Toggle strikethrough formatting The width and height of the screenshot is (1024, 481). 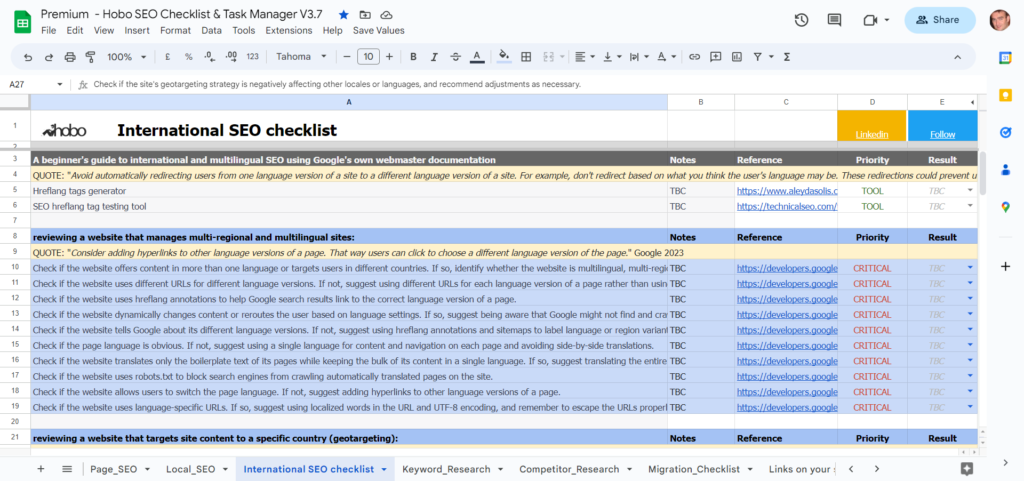(x=456, y=57)
